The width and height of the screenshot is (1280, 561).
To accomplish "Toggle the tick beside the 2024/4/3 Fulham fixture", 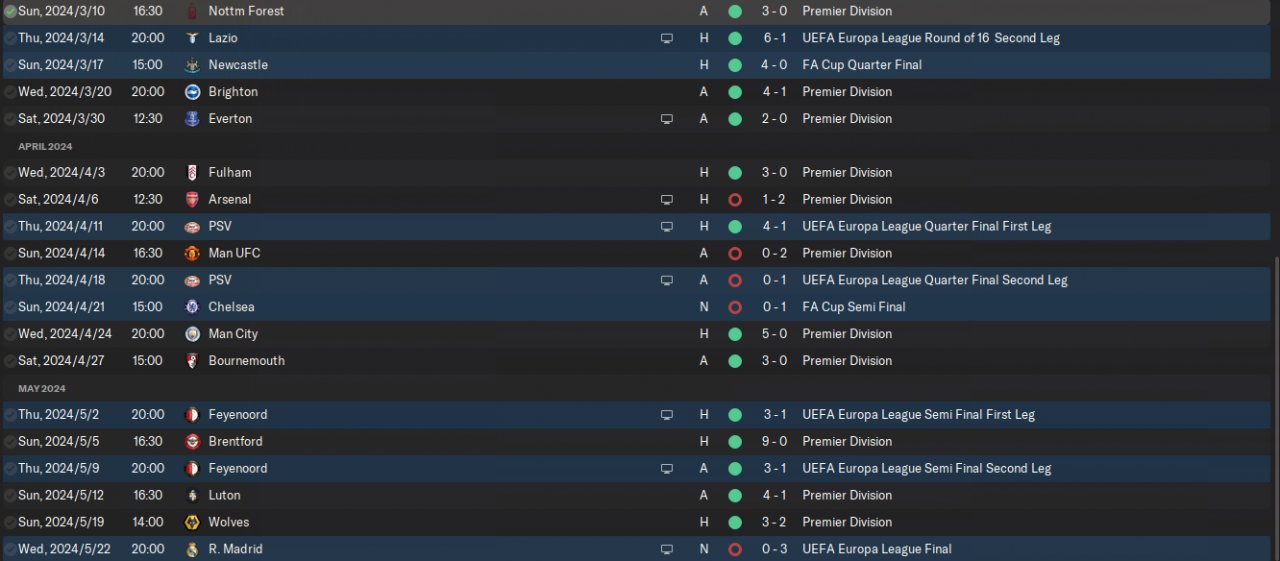I will pos(10,173).
